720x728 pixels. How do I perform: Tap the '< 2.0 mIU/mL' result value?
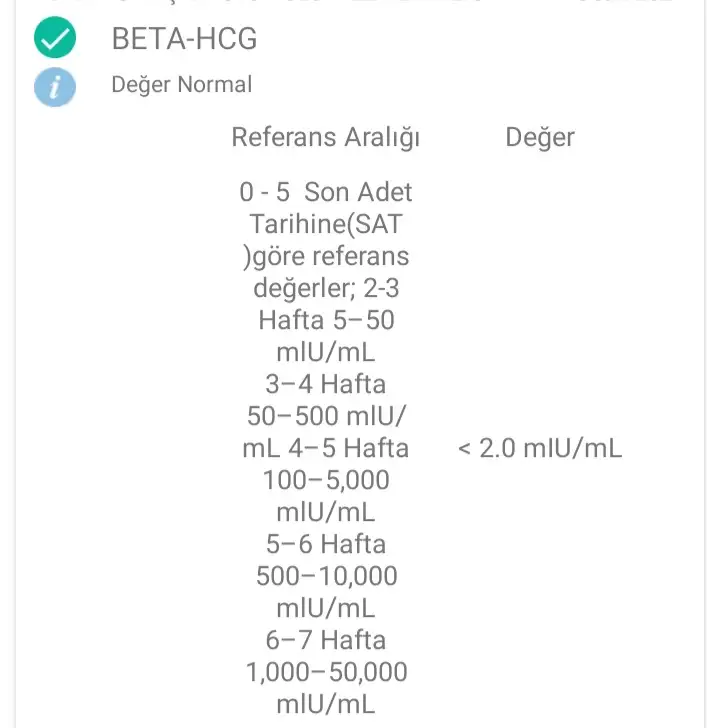pyautogui.click(x=540, y=448)
